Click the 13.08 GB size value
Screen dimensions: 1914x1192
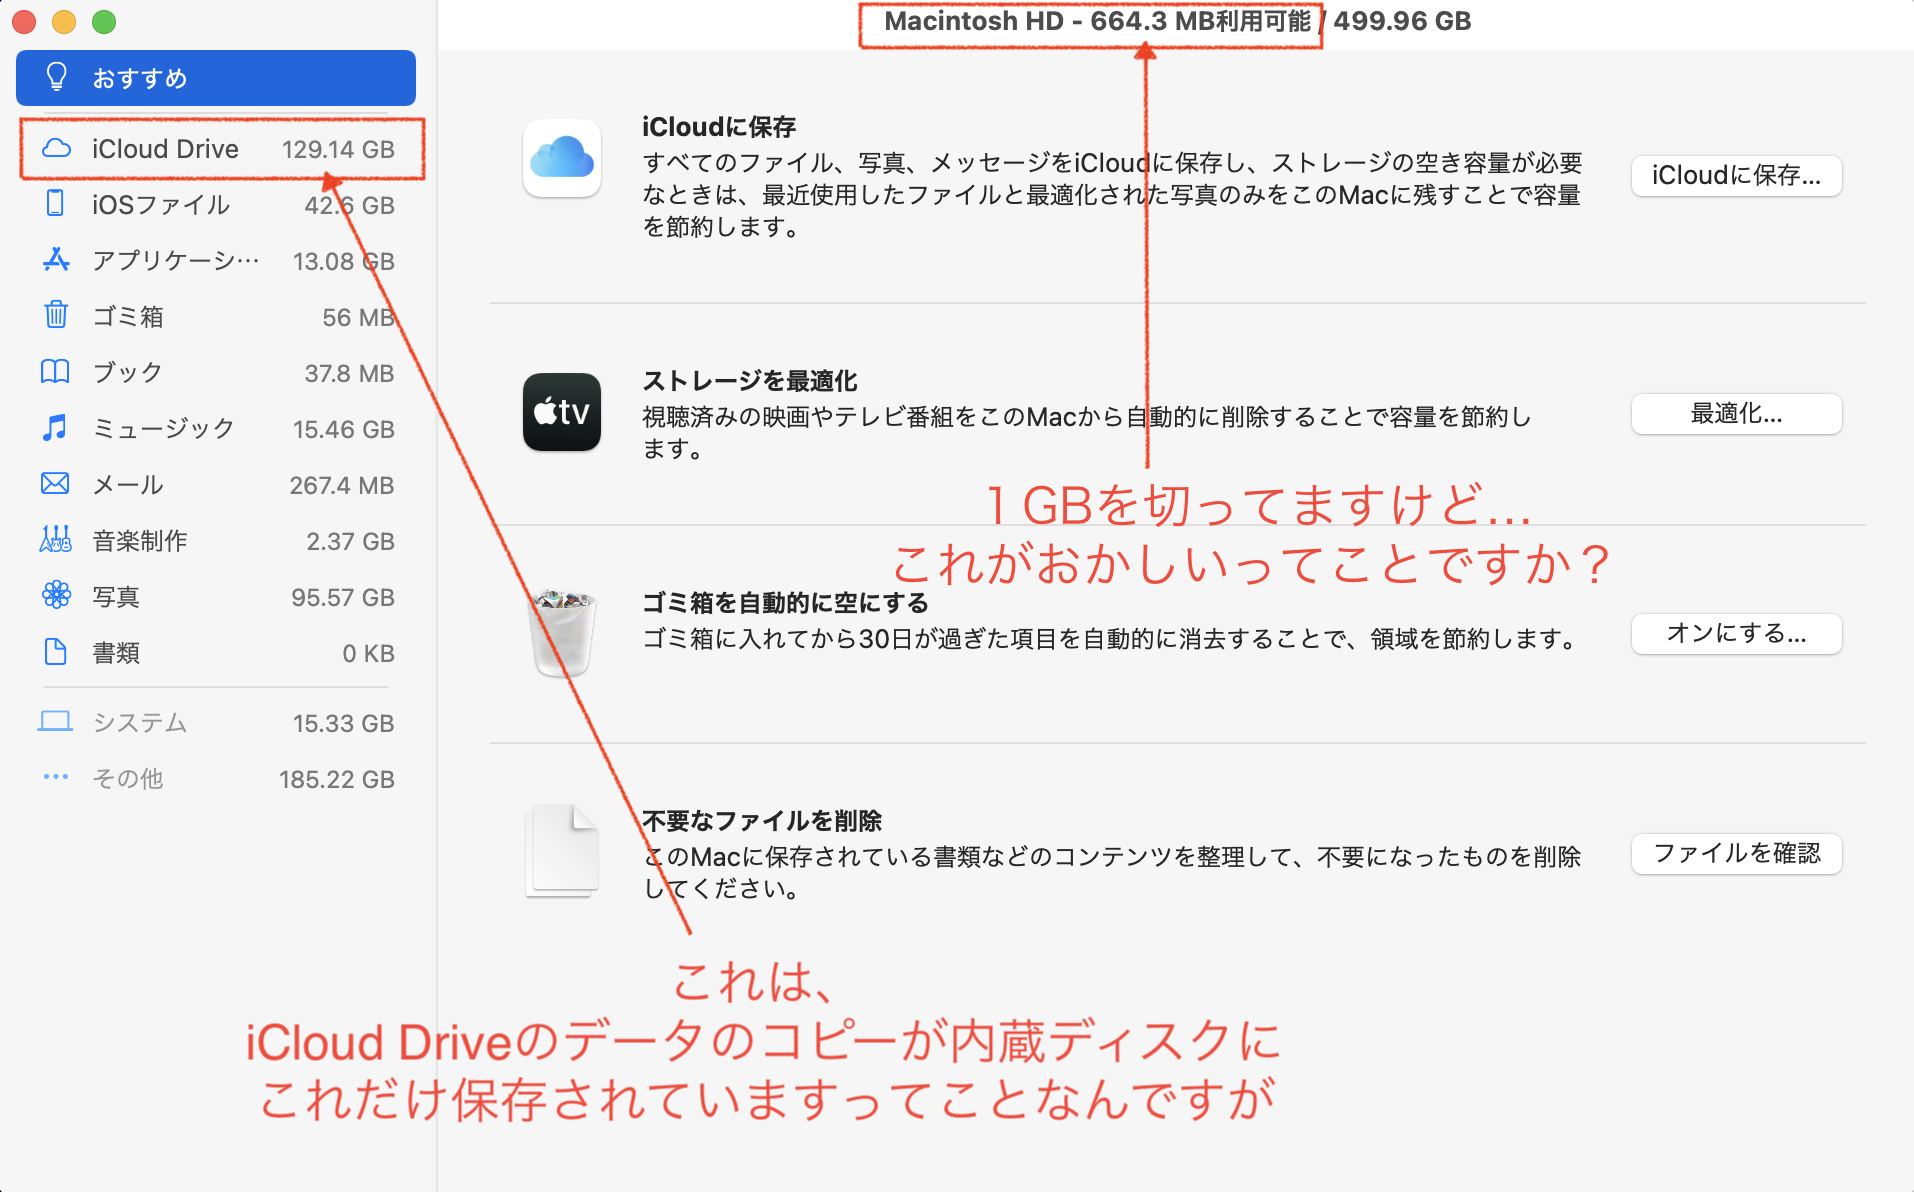[344, 261]
